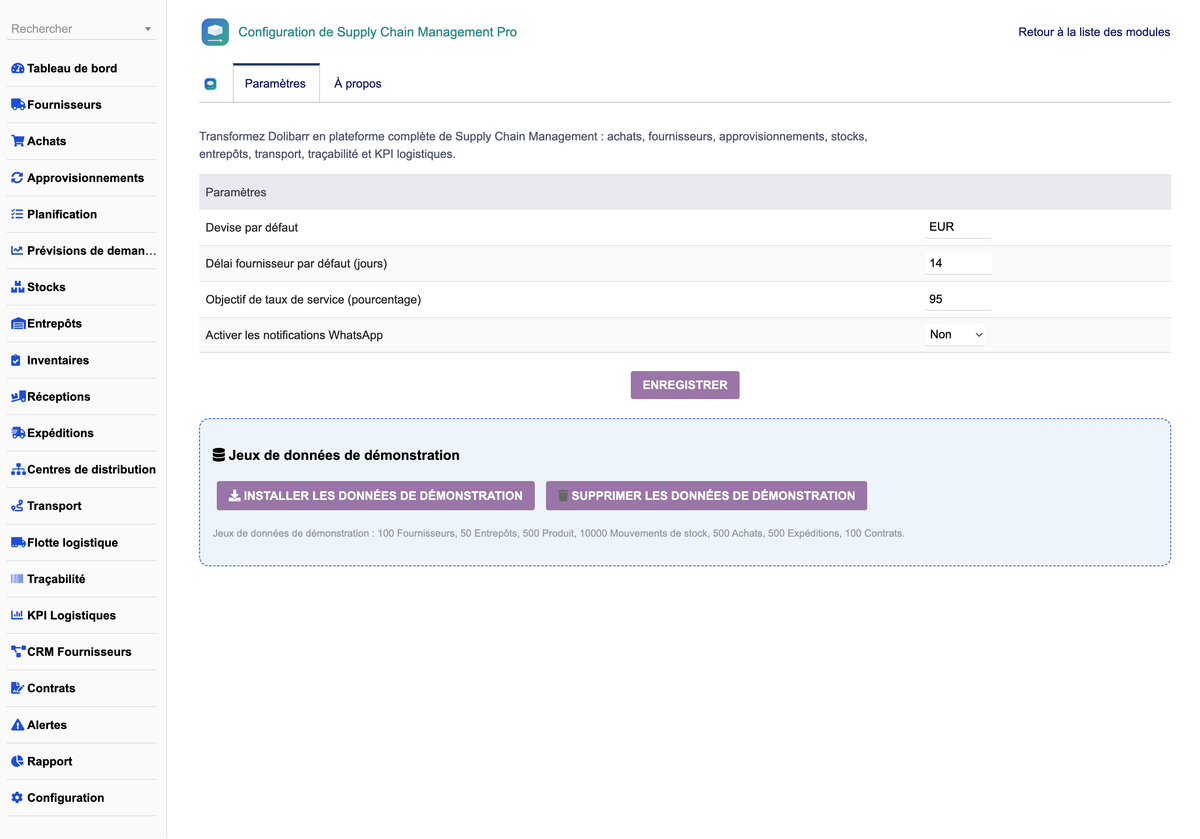Click the Flotte logistique truck icon

[x=17, y=543]
